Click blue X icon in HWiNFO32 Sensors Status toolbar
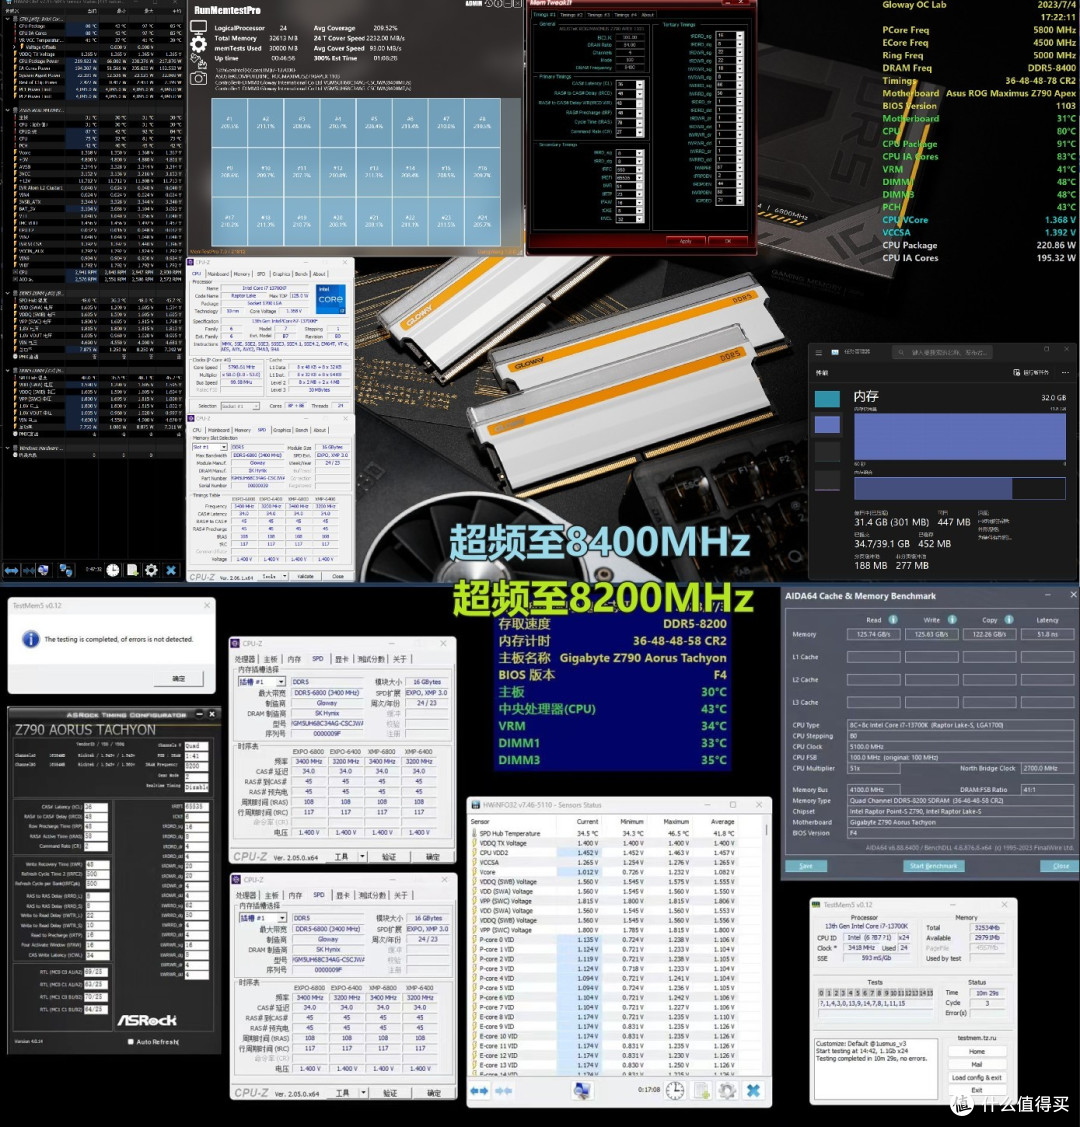This screenshot has width=1080, height=1127. tap(753, 1090)
